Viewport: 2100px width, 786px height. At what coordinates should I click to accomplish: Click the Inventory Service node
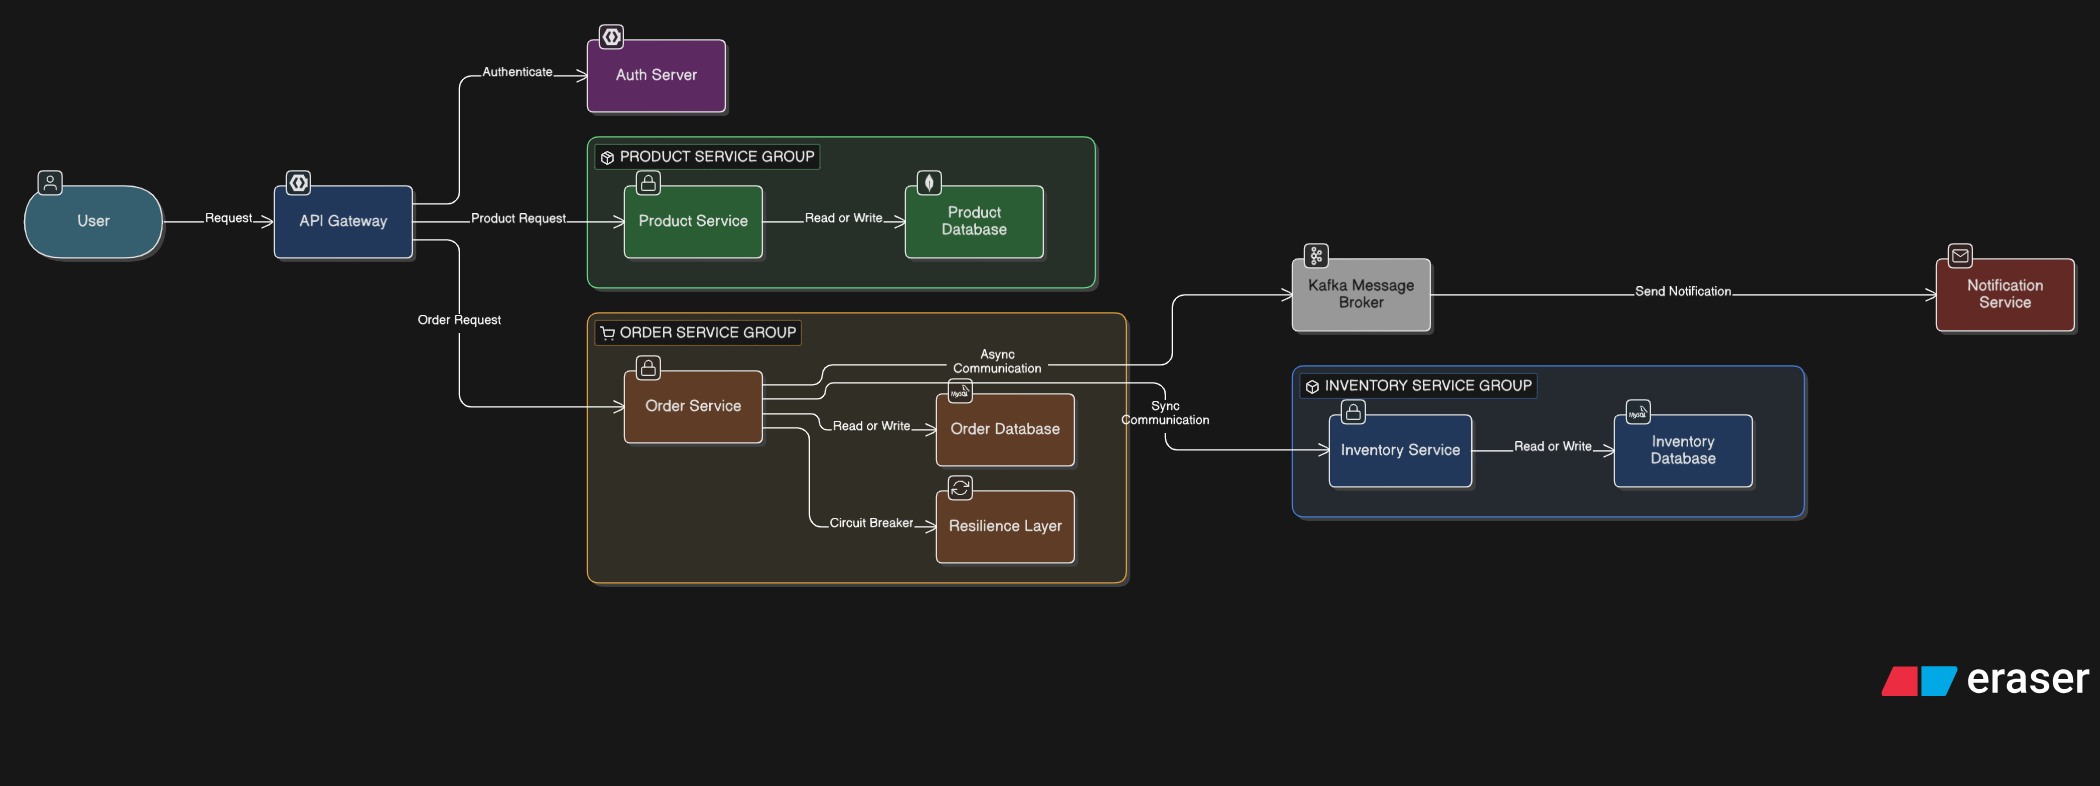(x=1400, y=451)
